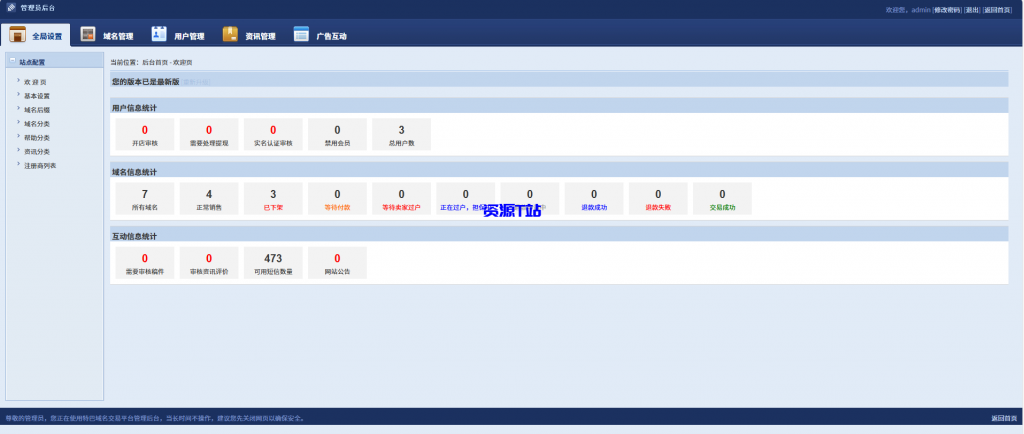
Task: Open the 已下架 domain statistic tile
Action: pos(273,199)
